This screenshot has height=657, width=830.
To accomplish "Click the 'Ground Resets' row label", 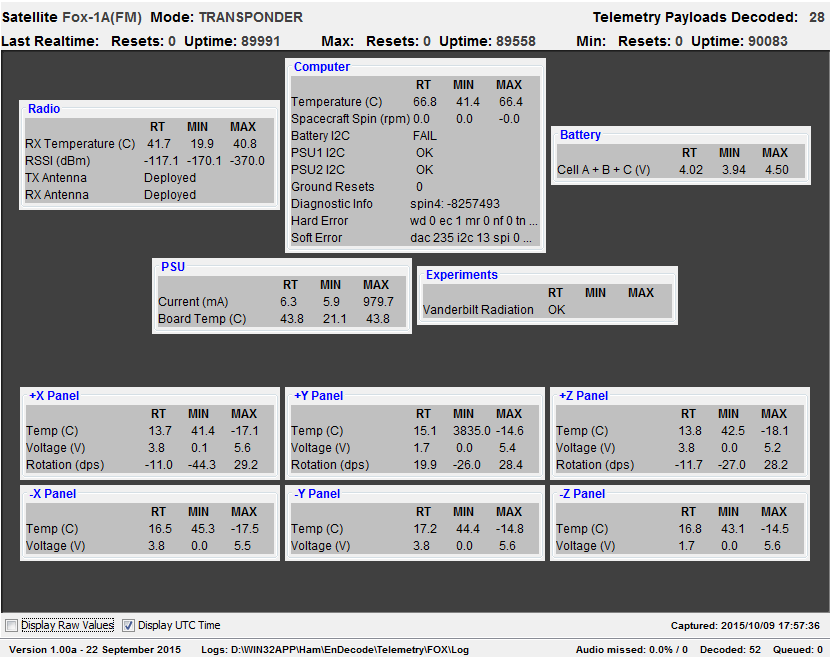I will [332, 186].
